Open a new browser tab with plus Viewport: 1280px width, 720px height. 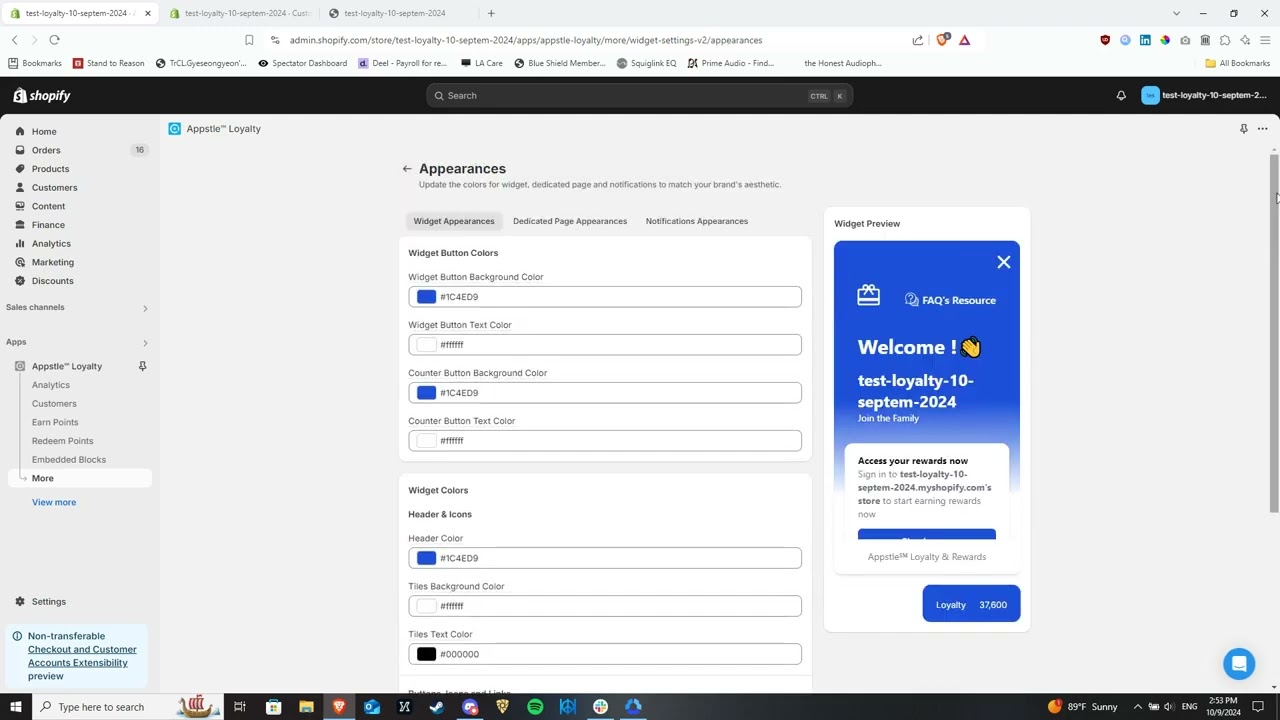[x=491, y=13]
